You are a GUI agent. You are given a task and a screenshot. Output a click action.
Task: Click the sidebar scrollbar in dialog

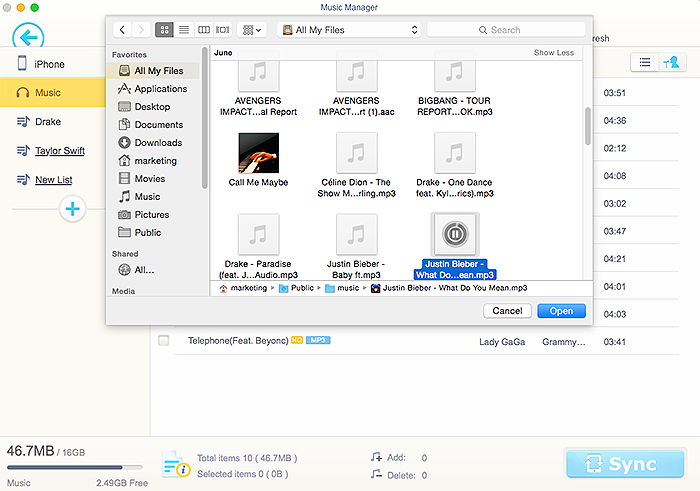pos(204,118)
